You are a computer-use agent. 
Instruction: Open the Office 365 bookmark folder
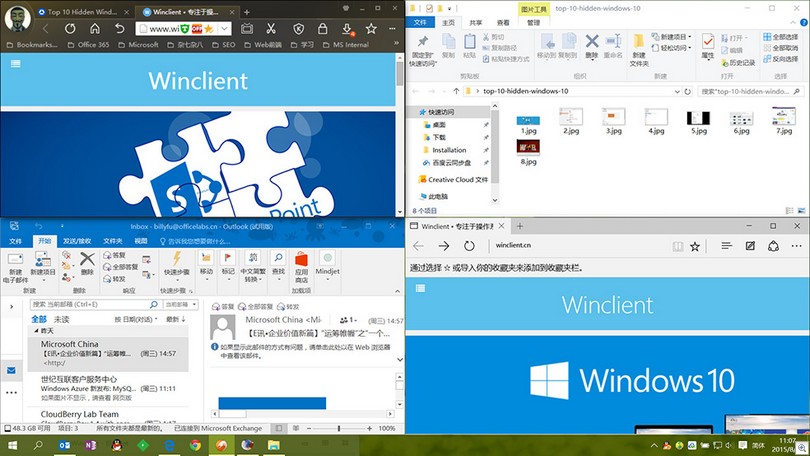(88, 45)
